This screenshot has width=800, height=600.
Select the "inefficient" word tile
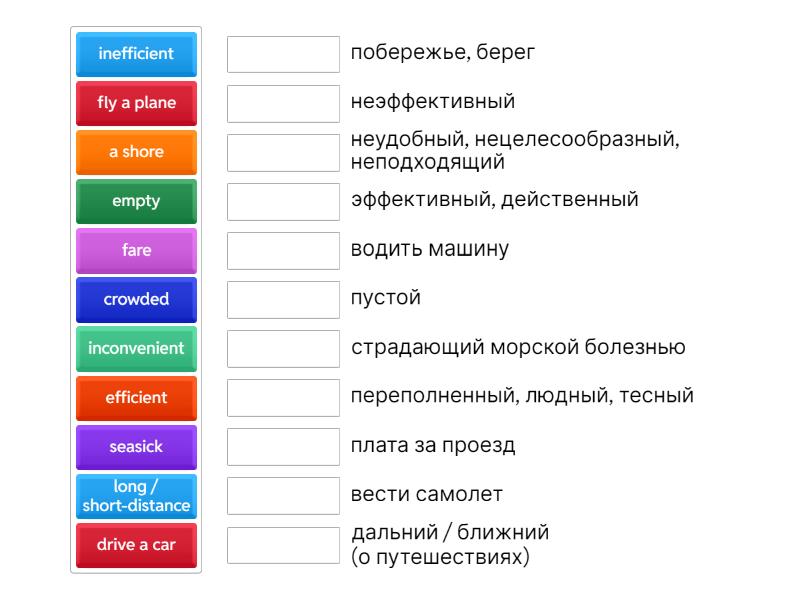click(x=136, y=54)
